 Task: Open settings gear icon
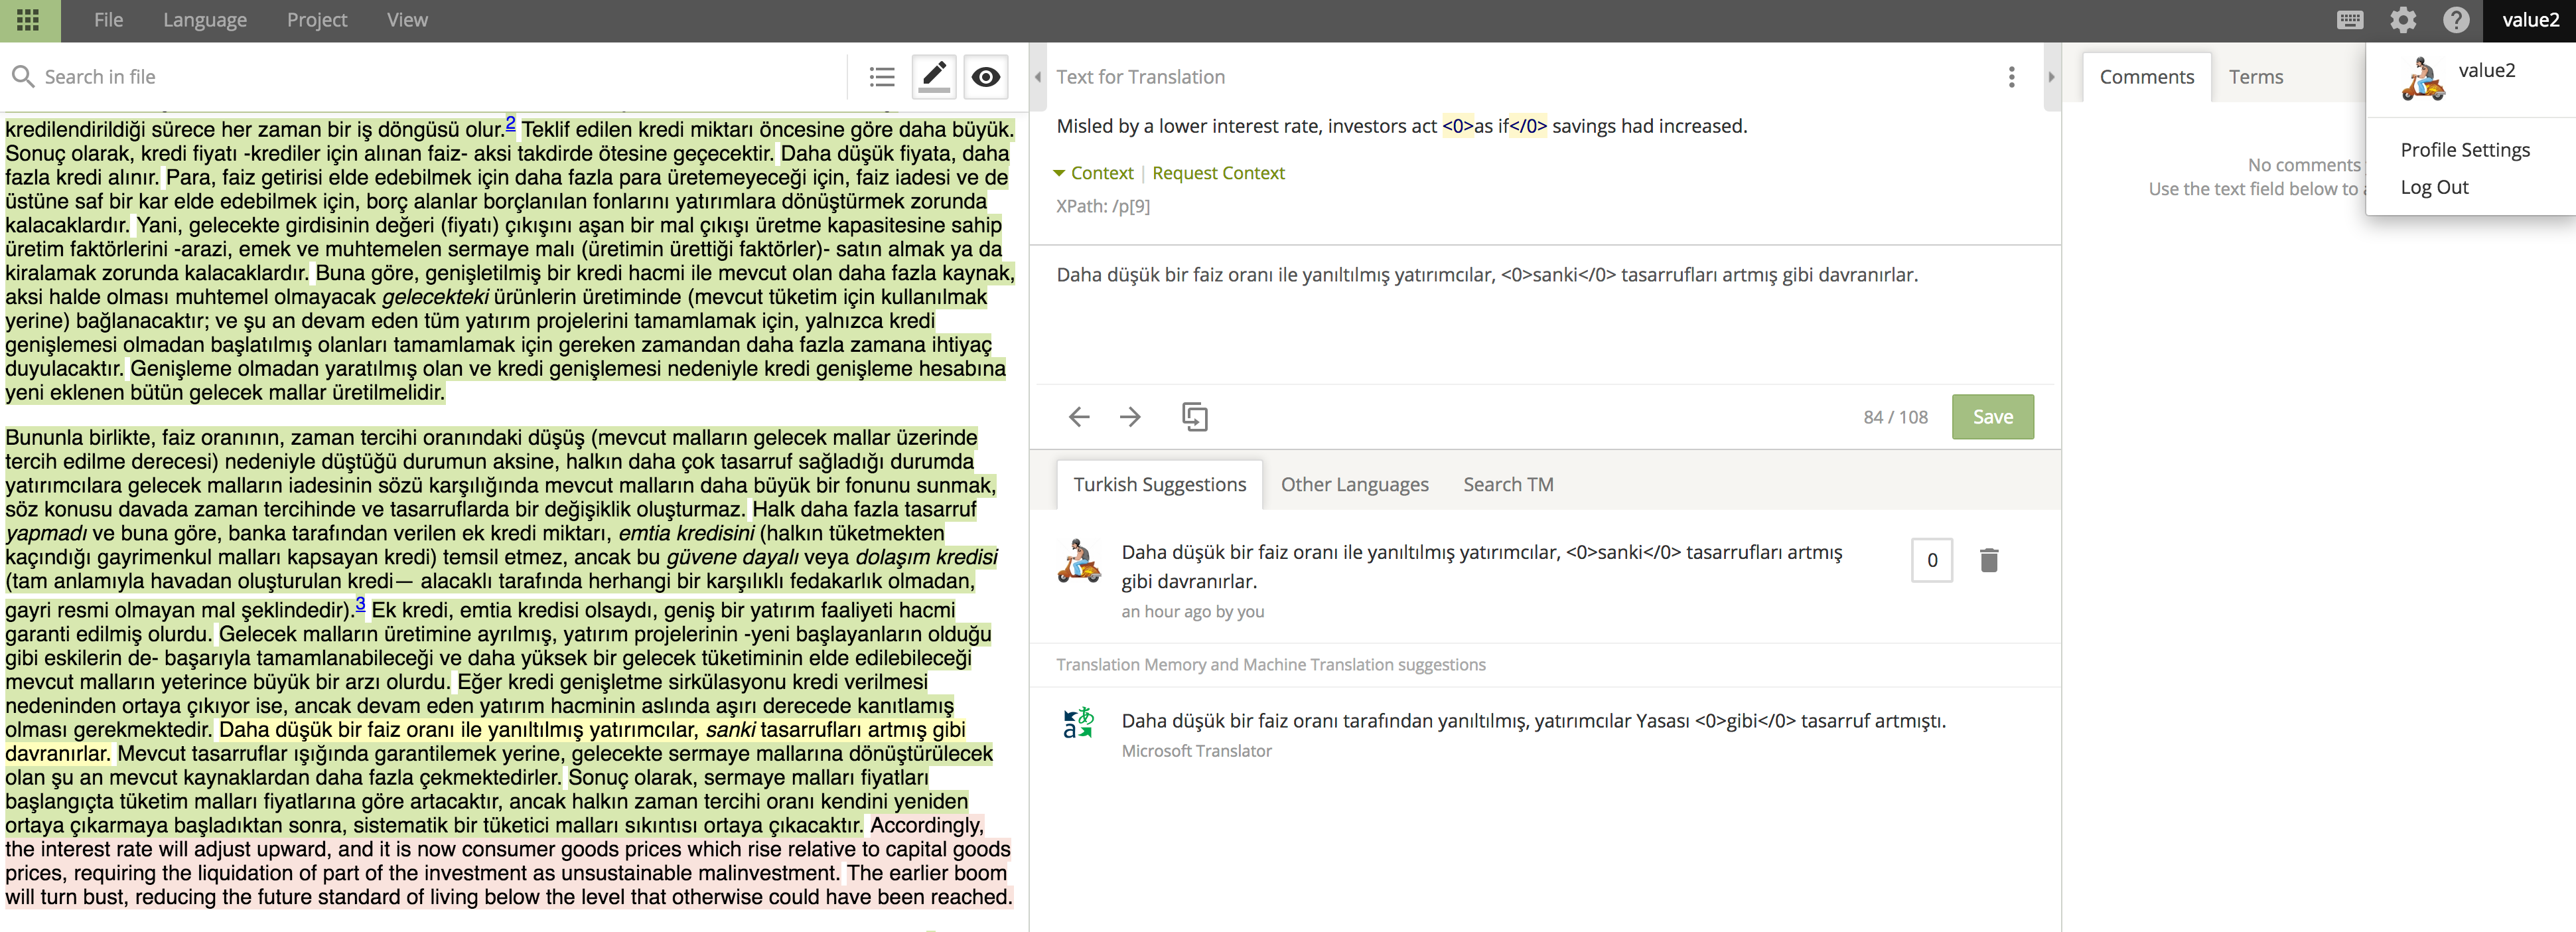[x=2402, y=20]
